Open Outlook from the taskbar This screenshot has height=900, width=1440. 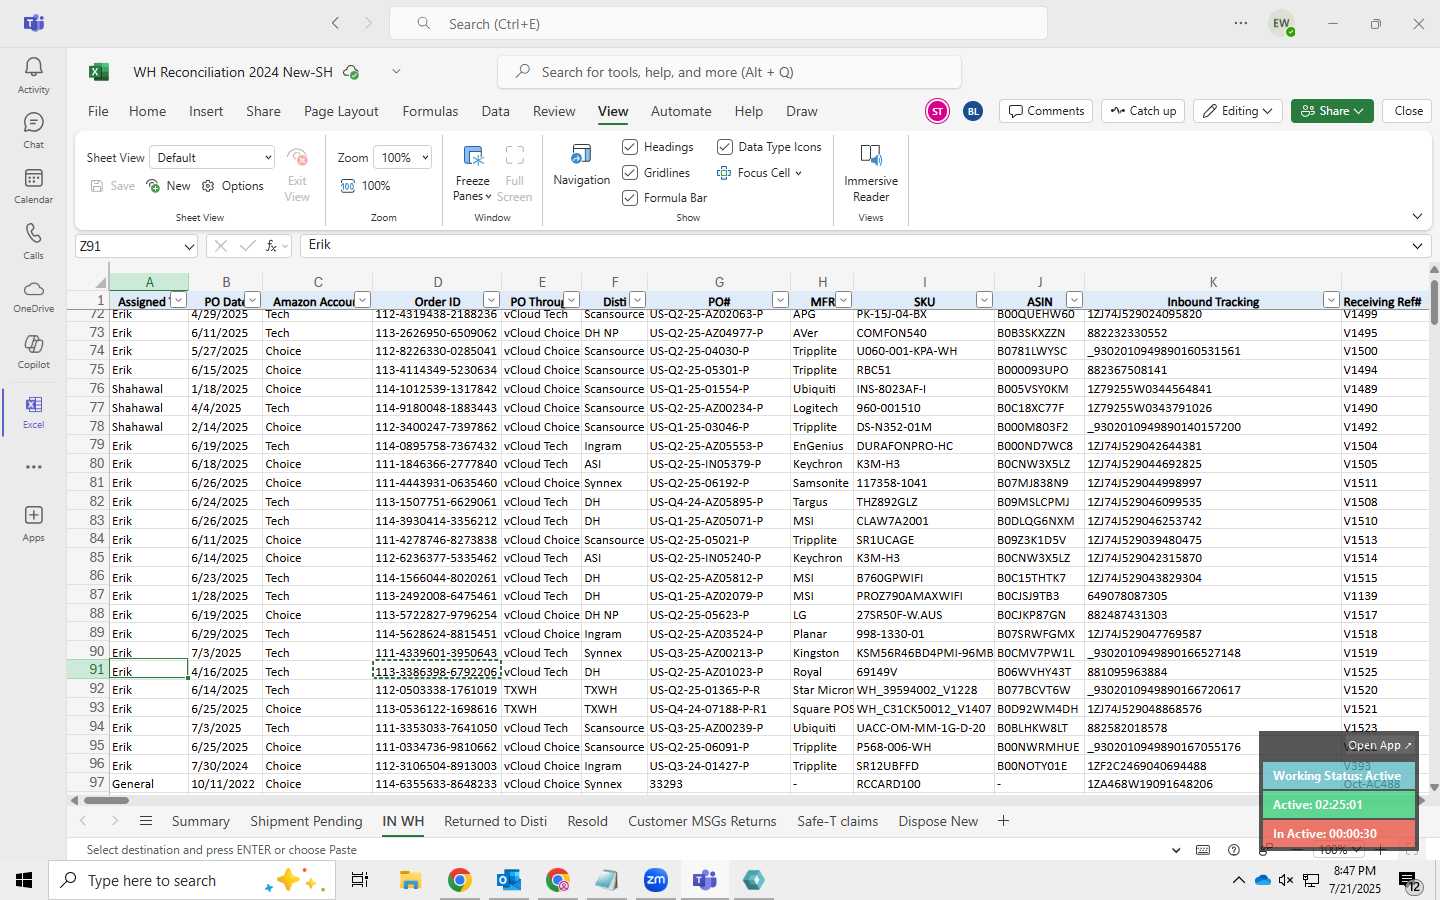click(x=508, y=880)
